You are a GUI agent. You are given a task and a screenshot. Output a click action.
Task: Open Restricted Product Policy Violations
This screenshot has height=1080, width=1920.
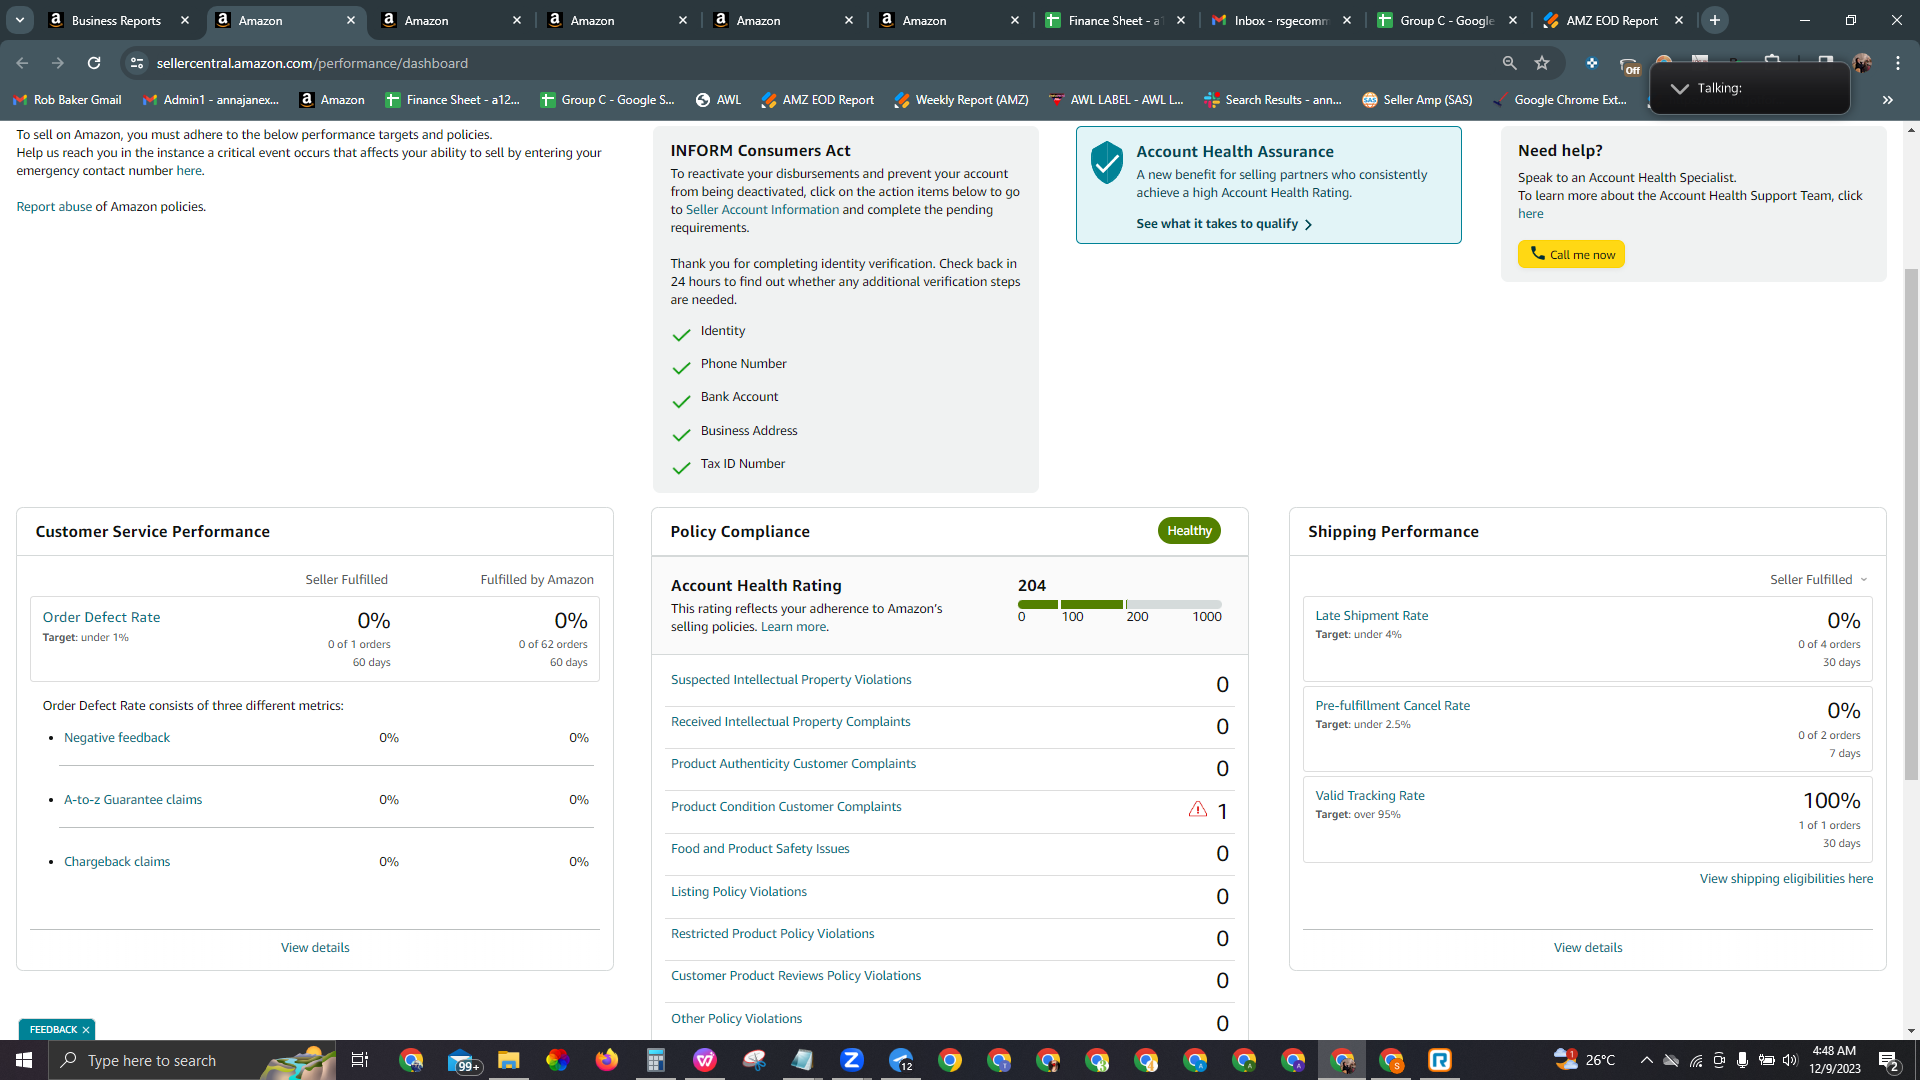[x=772, y=934]
